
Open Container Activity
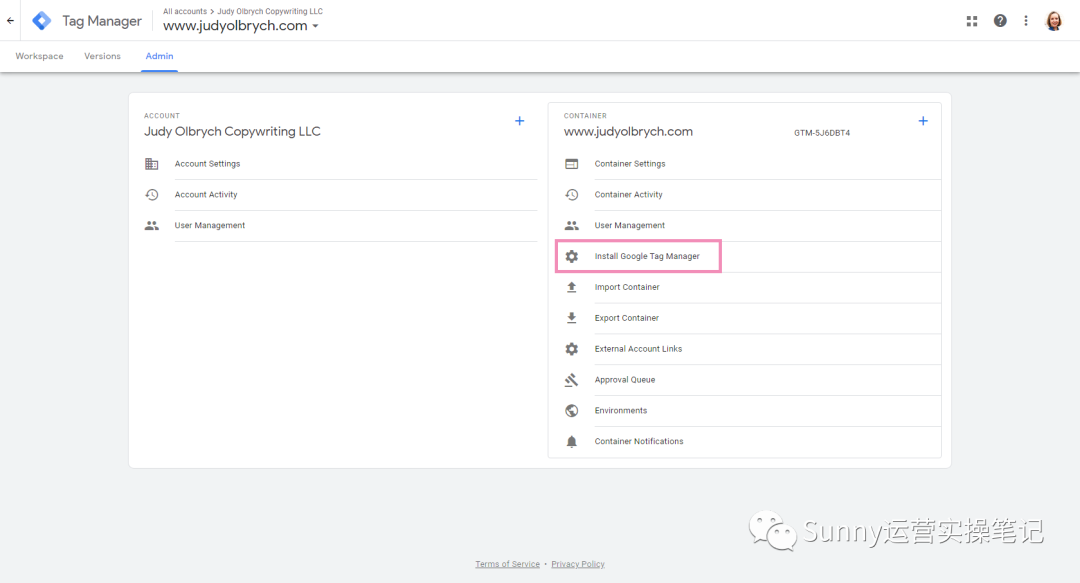628,195
